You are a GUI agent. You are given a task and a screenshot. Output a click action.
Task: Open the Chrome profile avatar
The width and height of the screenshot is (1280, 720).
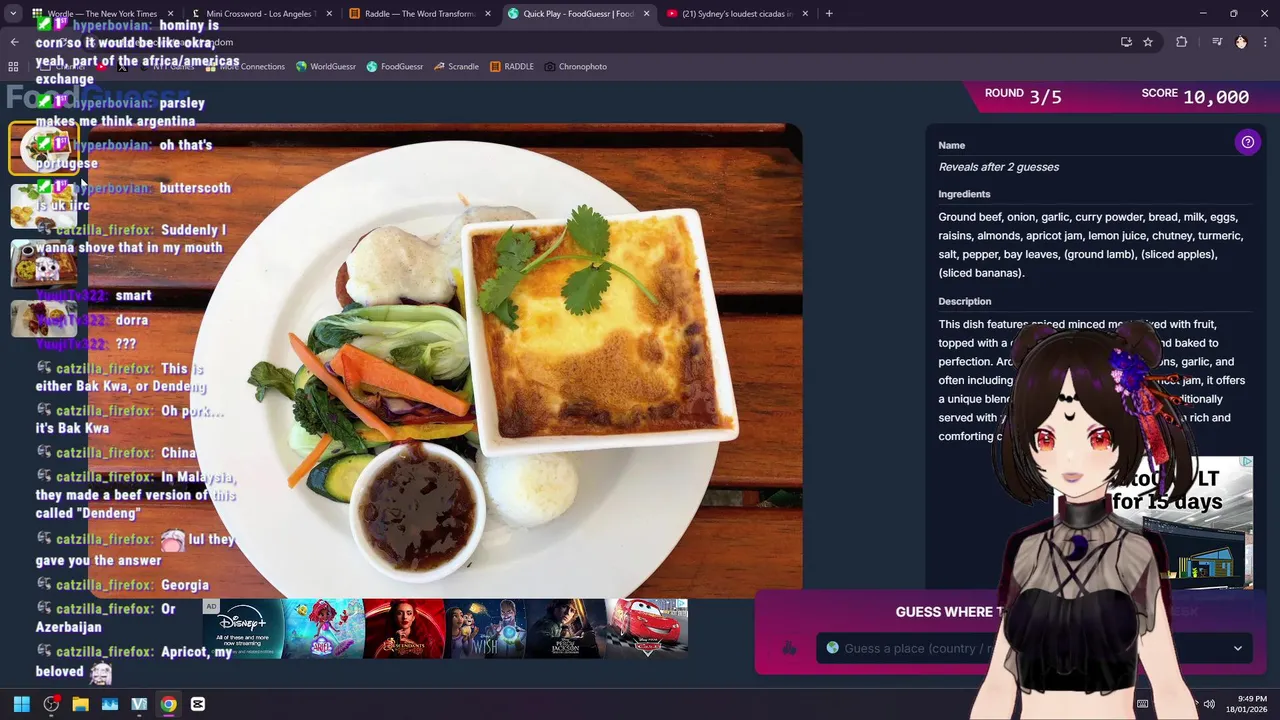(x=1241, y=42)
